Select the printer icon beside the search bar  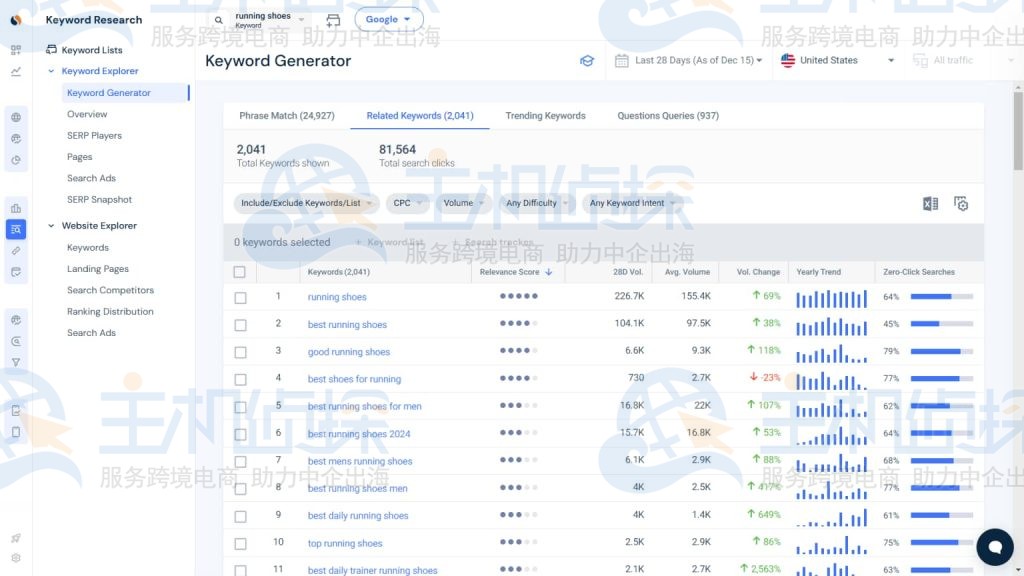pos(333,19)
